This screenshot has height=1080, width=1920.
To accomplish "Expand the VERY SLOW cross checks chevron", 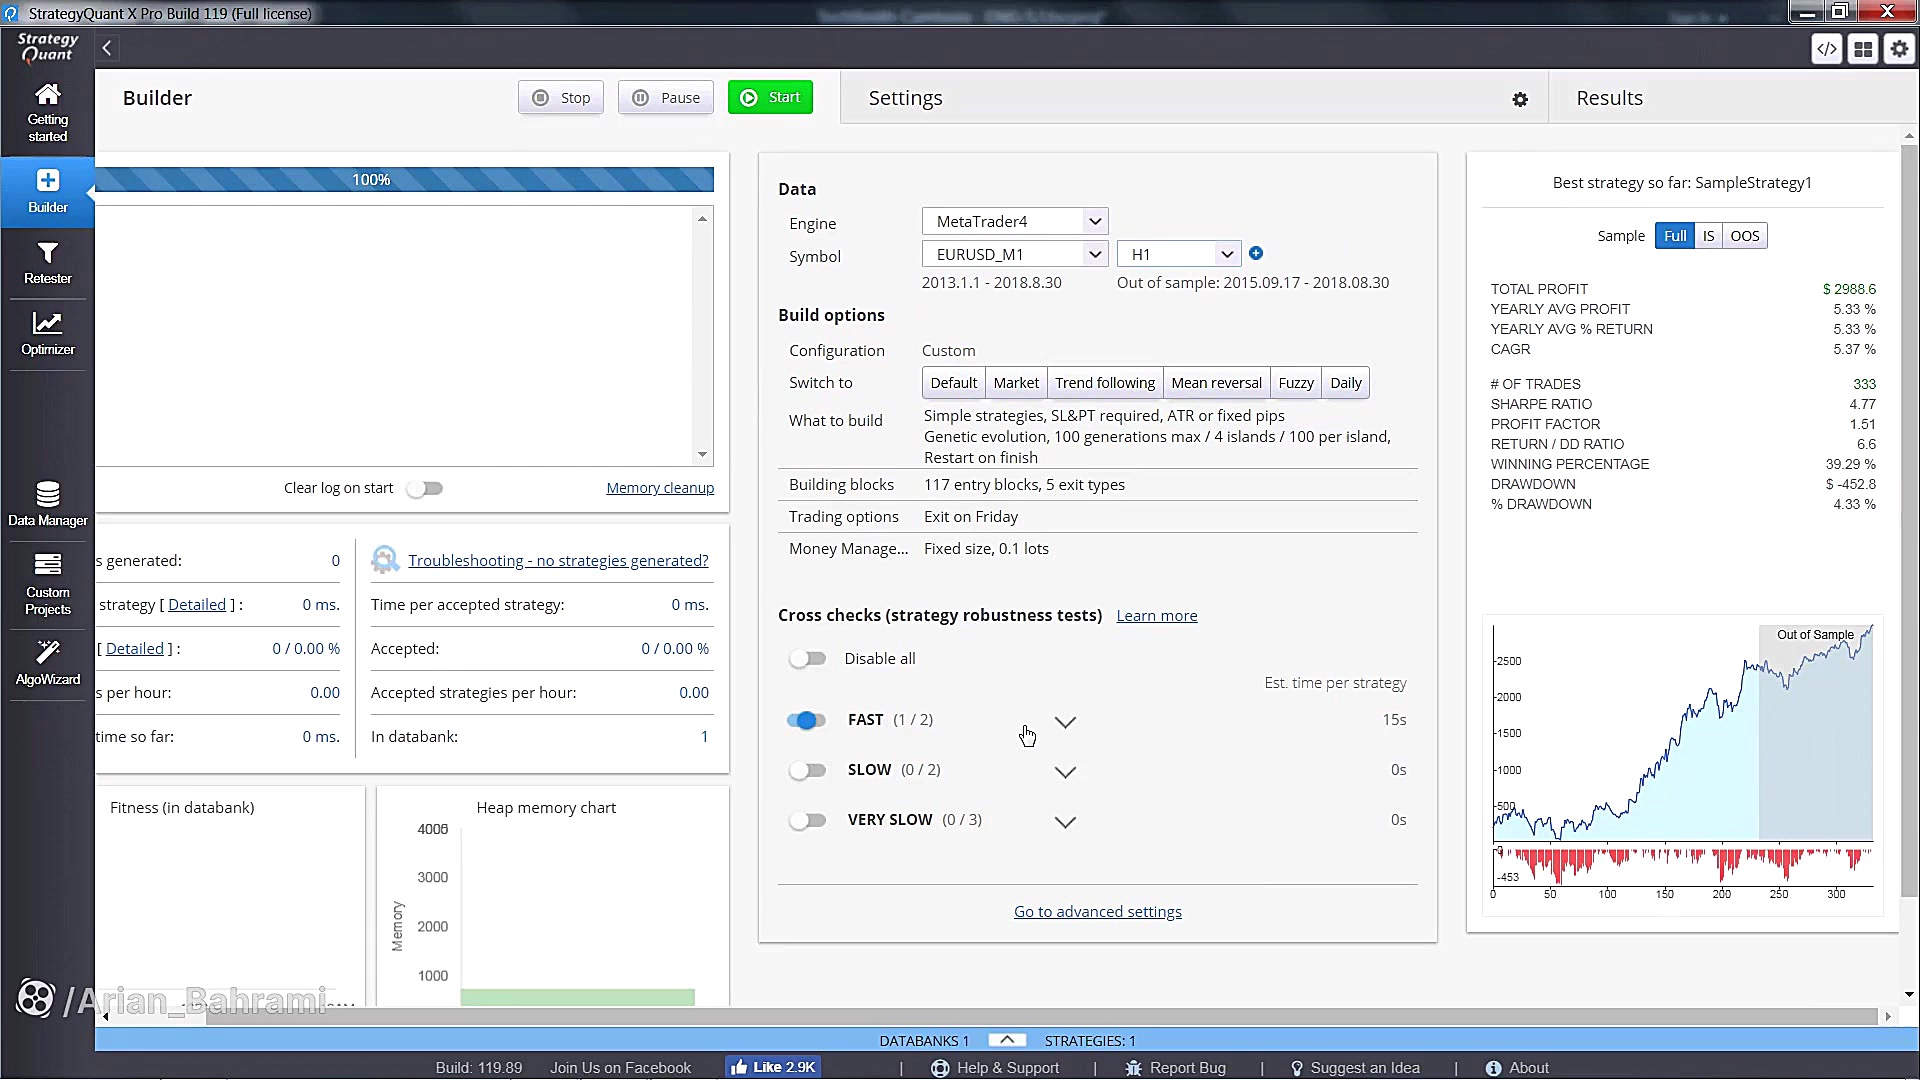I will (x=1065, y=822).
